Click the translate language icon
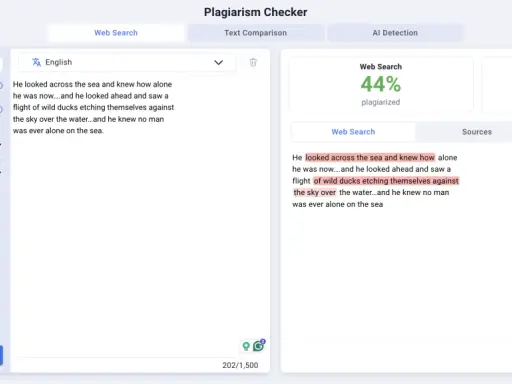The width and height of the screenshot is (512, 384). pos(36,62)
